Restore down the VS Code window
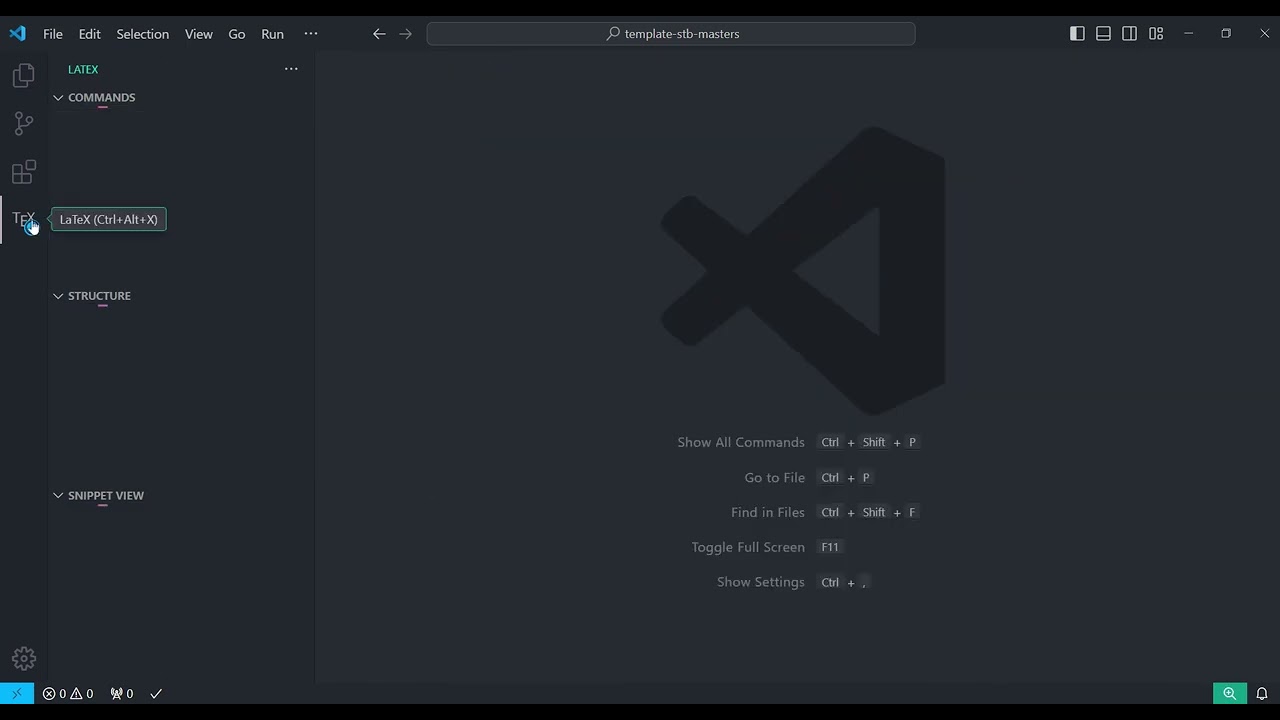Screen dimensions: 1280x720 click(x=1226, y=34)
